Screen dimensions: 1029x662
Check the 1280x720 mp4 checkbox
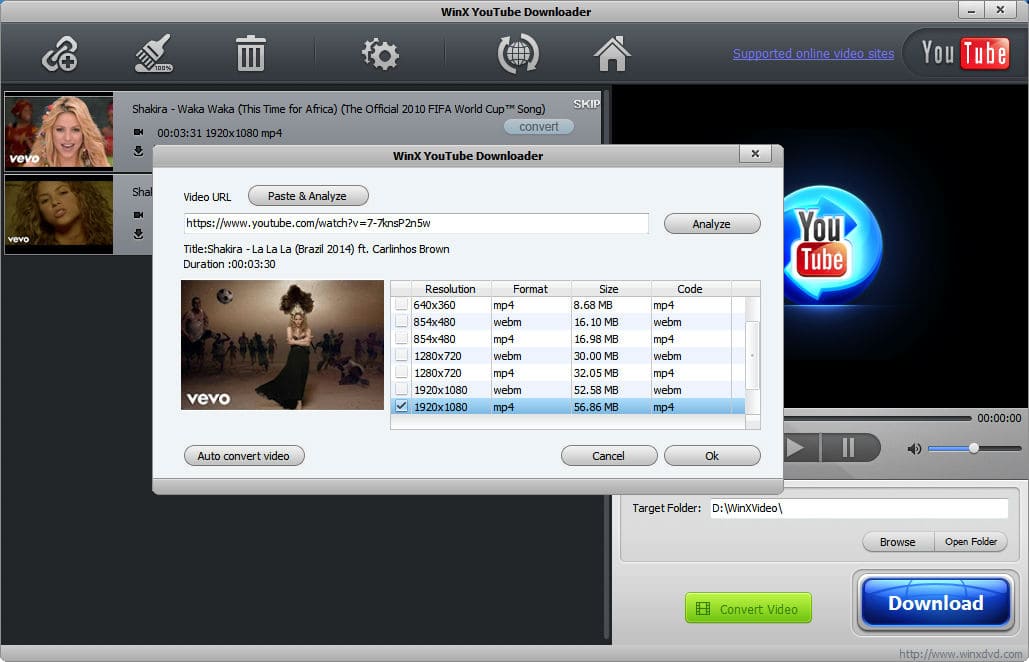click(x=401, y=373)
